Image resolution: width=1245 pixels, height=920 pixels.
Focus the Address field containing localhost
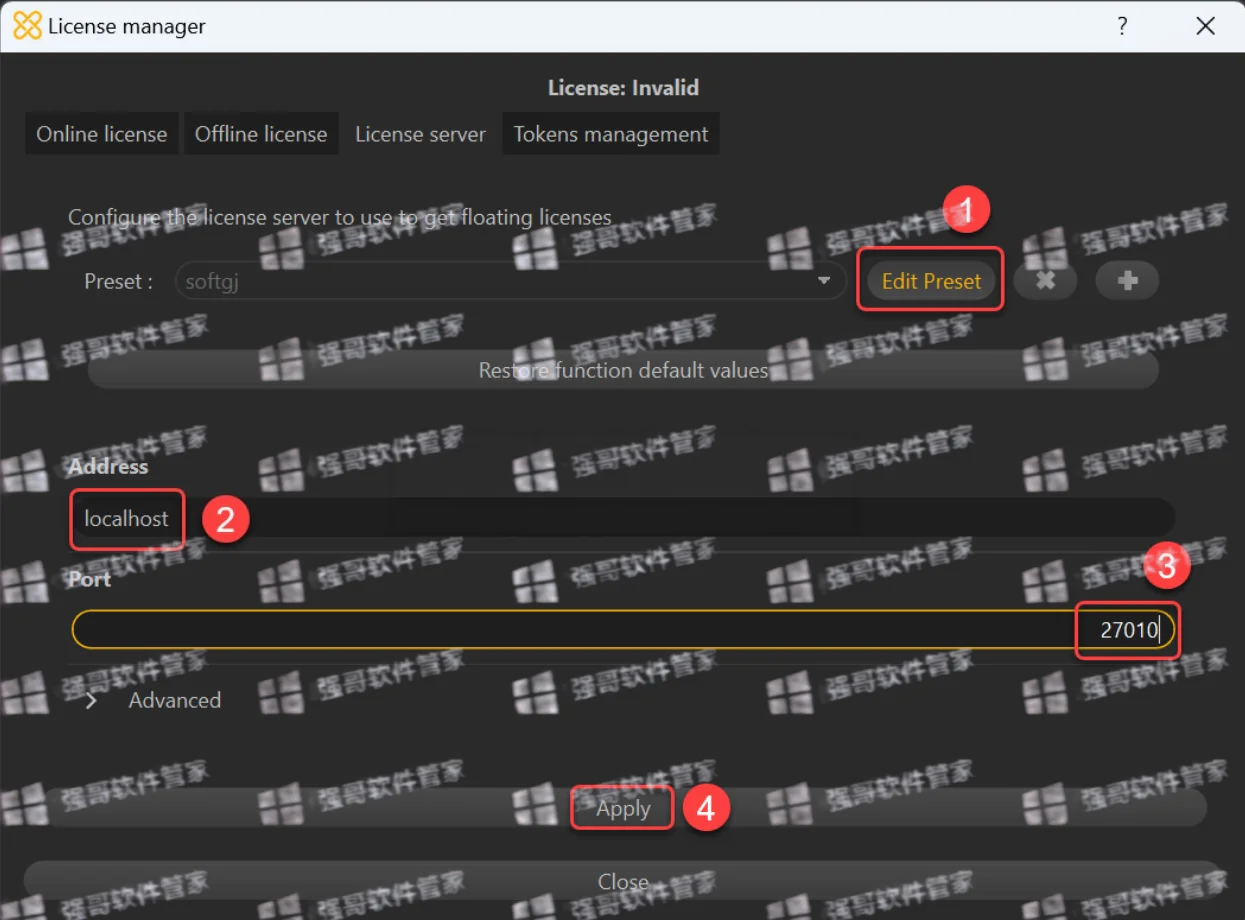click(622, 518)
